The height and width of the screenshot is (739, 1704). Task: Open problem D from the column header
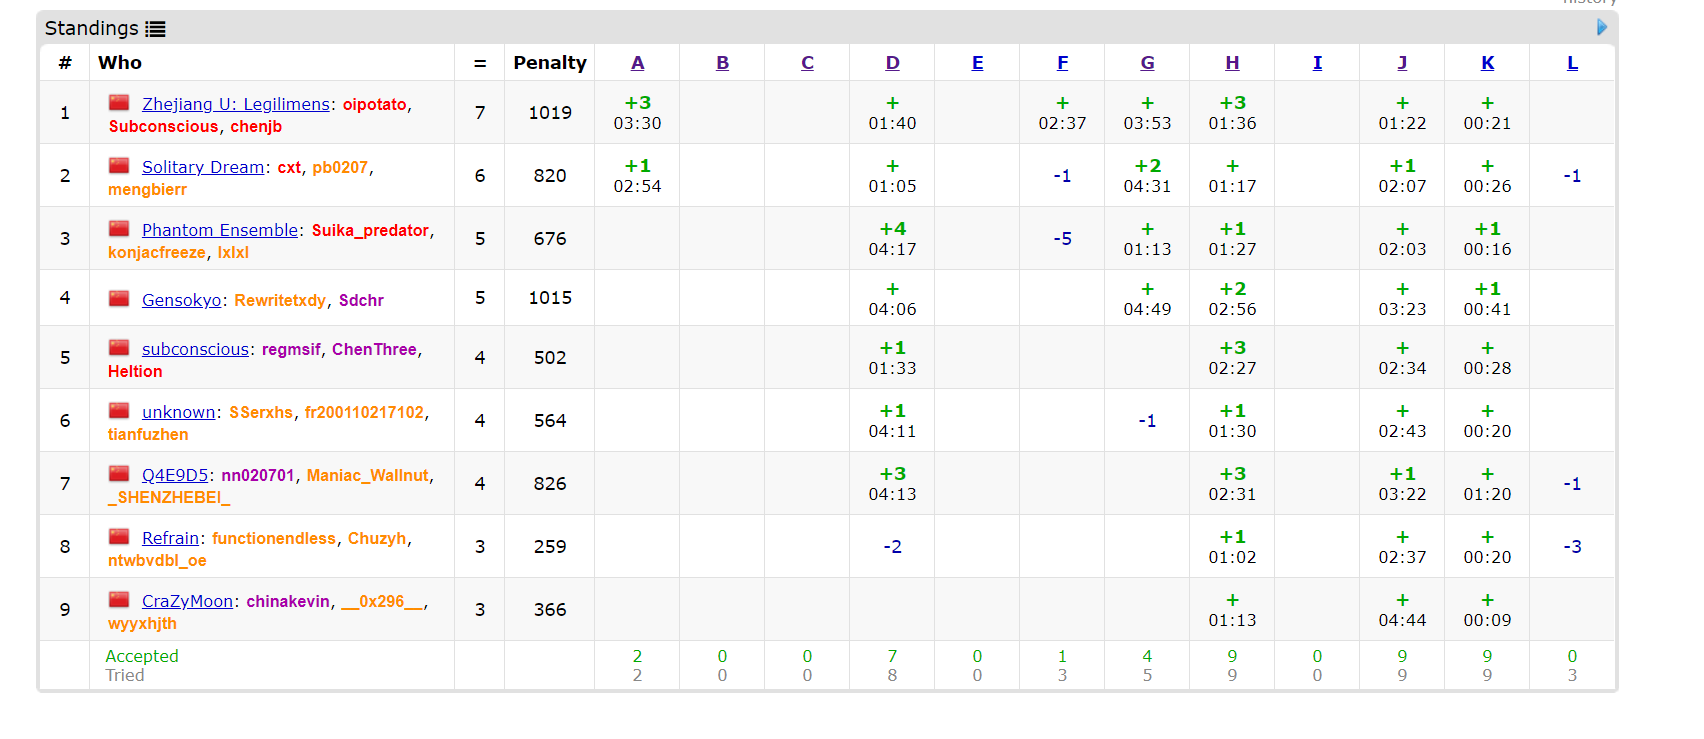click(892, 63)
